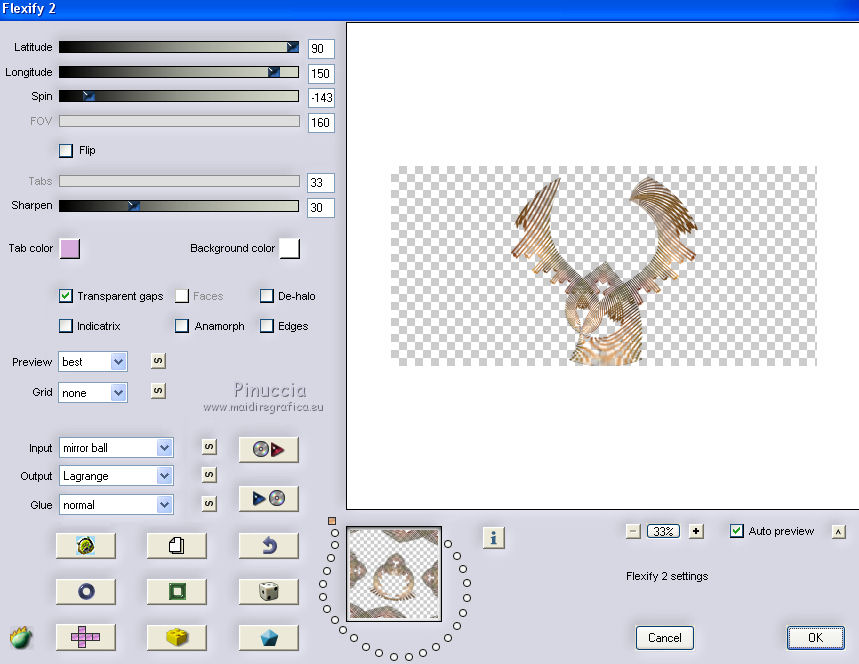
Task: Enable the Edges checkbox
Action: click(x=267, y=326)
